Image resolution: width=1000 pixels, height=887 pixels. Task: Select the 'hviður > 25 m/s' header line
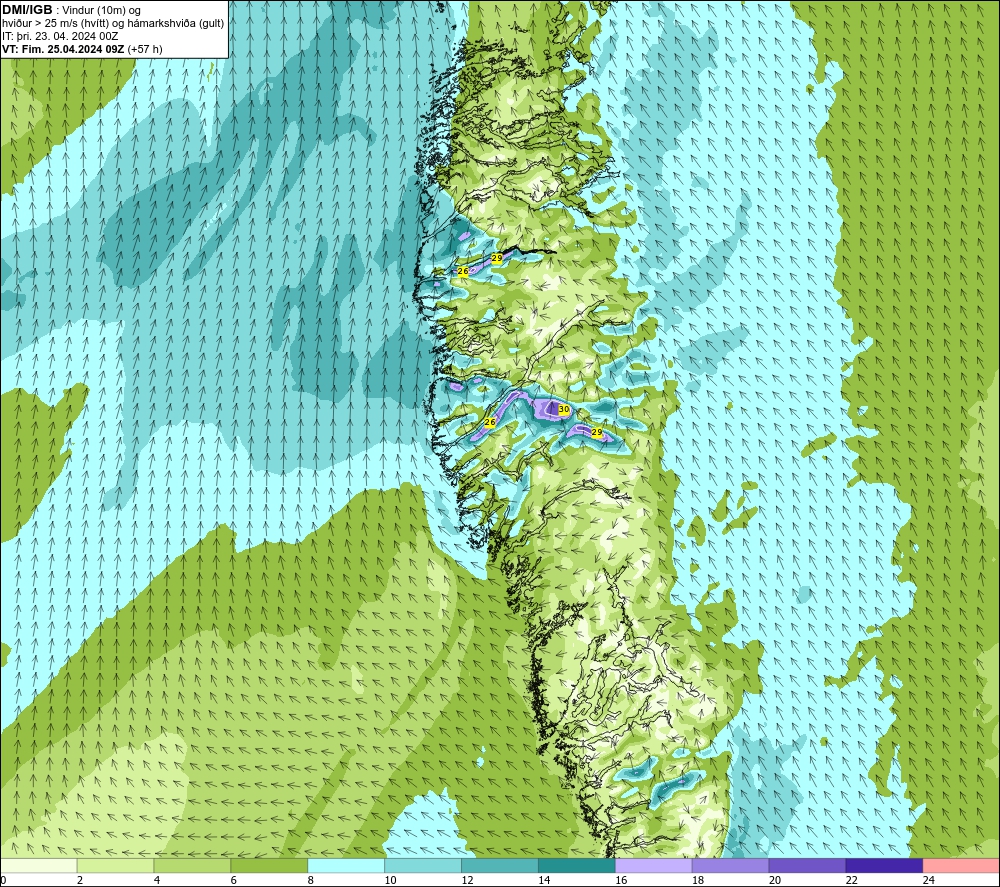click(113, 24)
